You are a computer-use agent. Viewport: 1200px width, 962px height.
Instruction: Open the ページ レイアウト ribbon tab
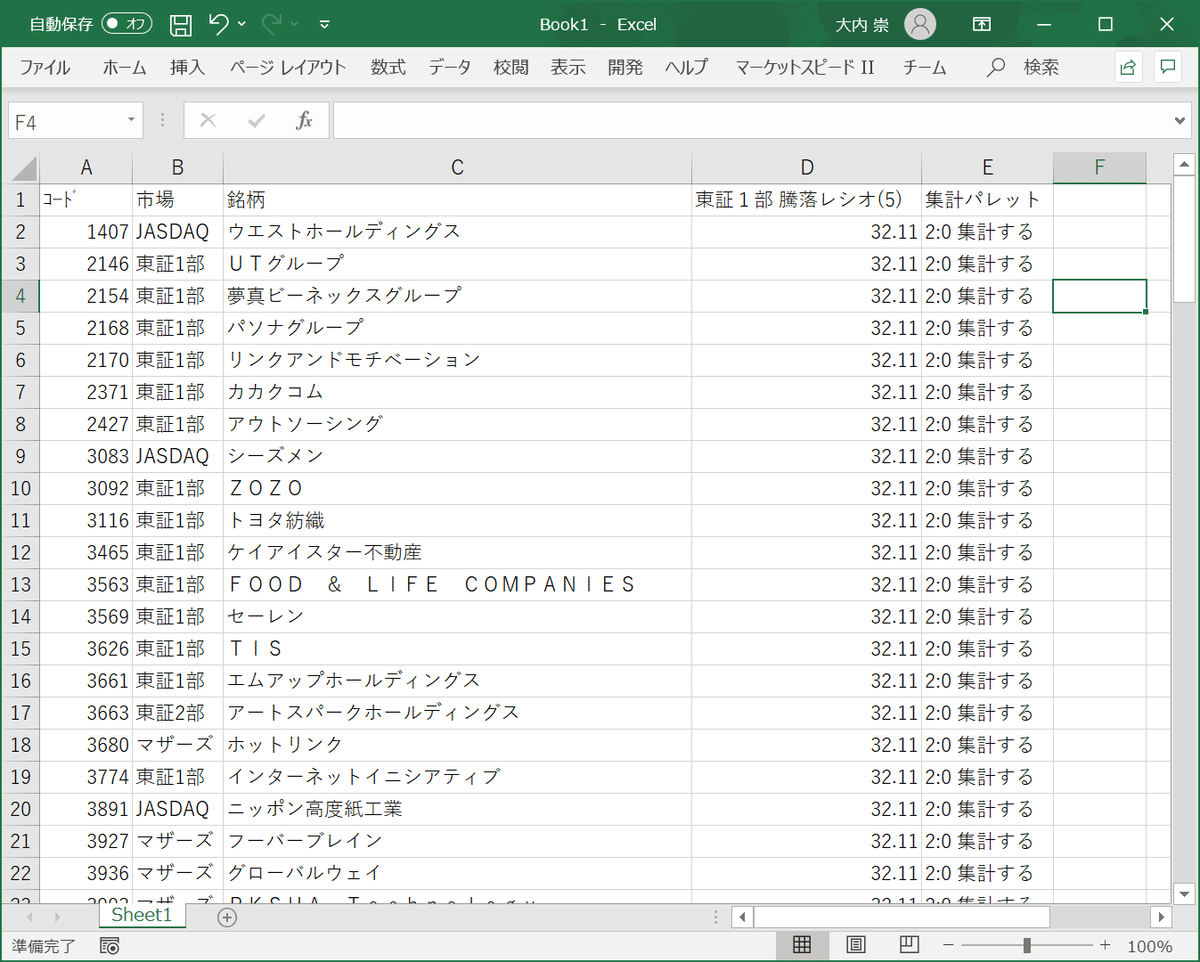pos(288,67)
